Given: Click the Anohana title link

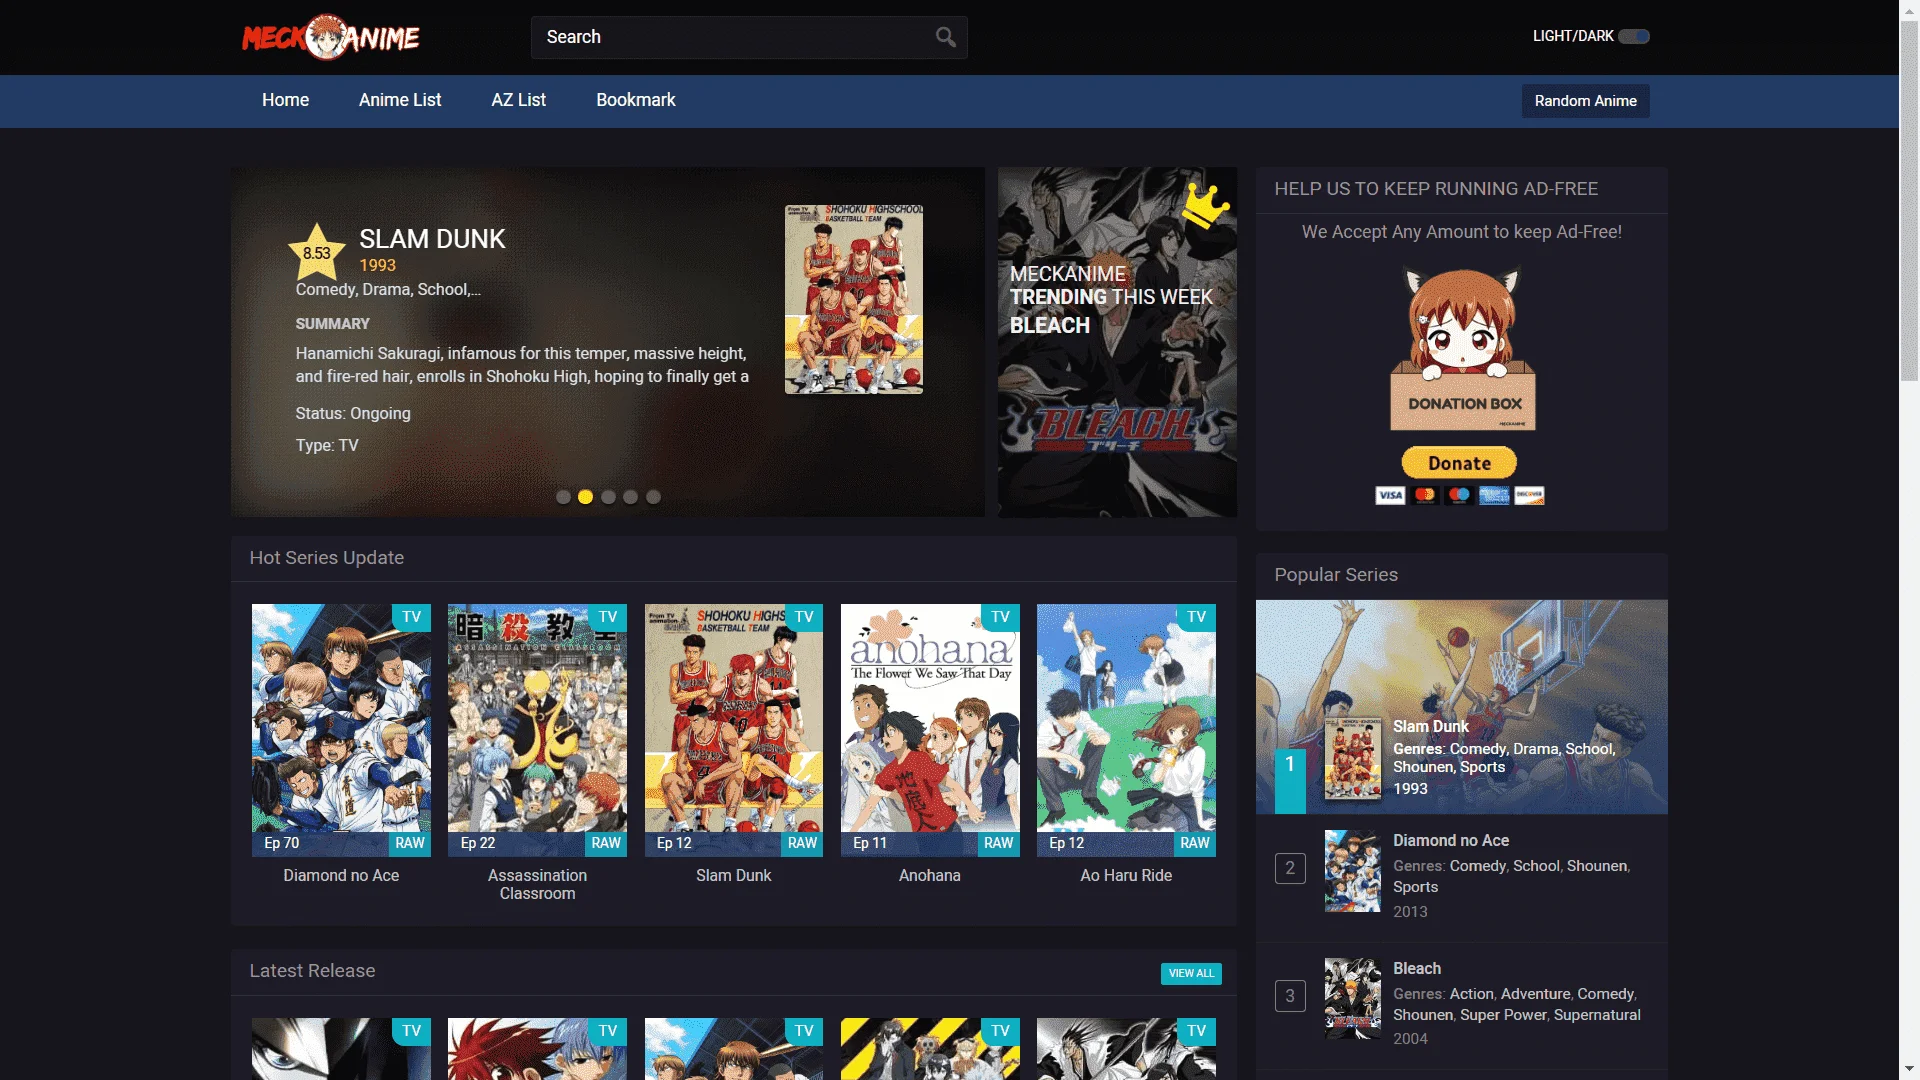Looking at the screenshot, I should click(x=930, y=875).
